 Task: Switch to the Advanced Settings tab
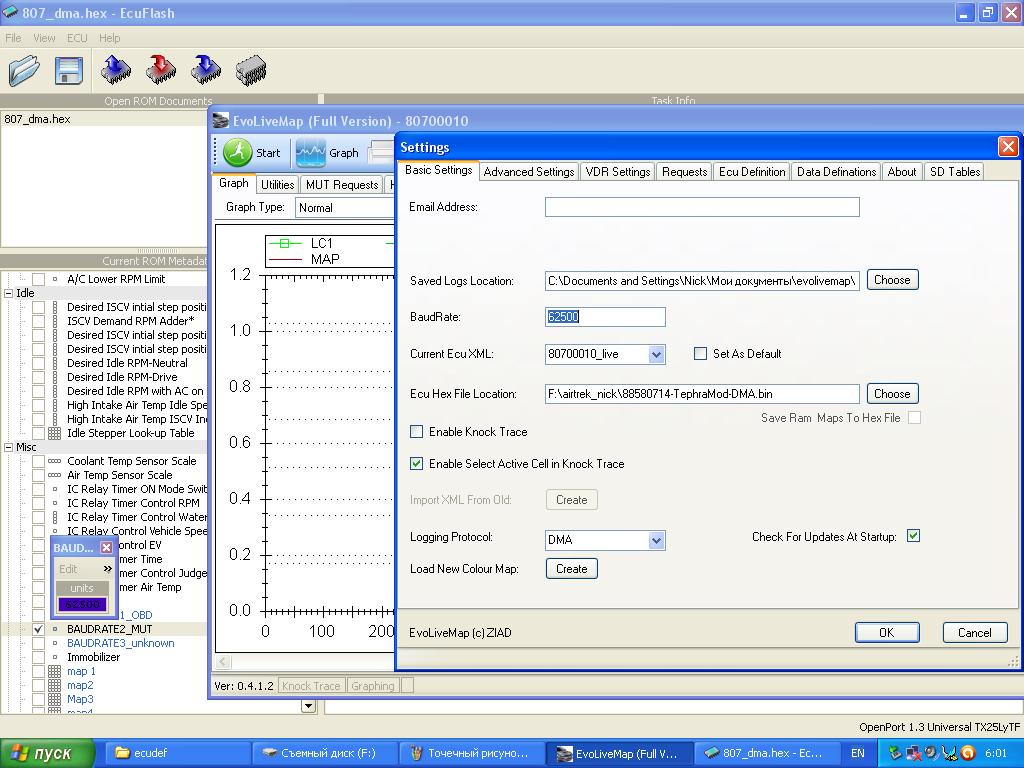pos(528,172)
